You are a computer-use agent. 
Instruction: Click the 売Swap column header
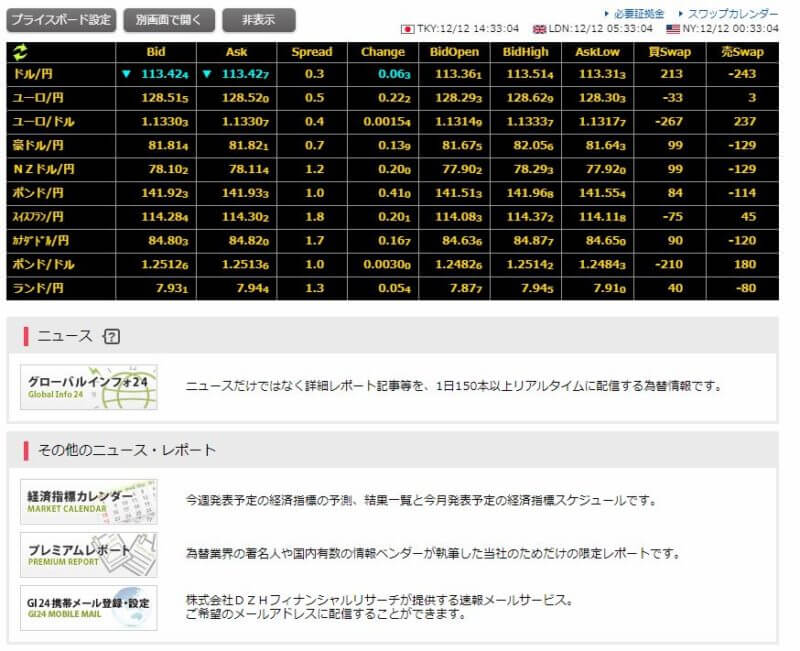742,52
